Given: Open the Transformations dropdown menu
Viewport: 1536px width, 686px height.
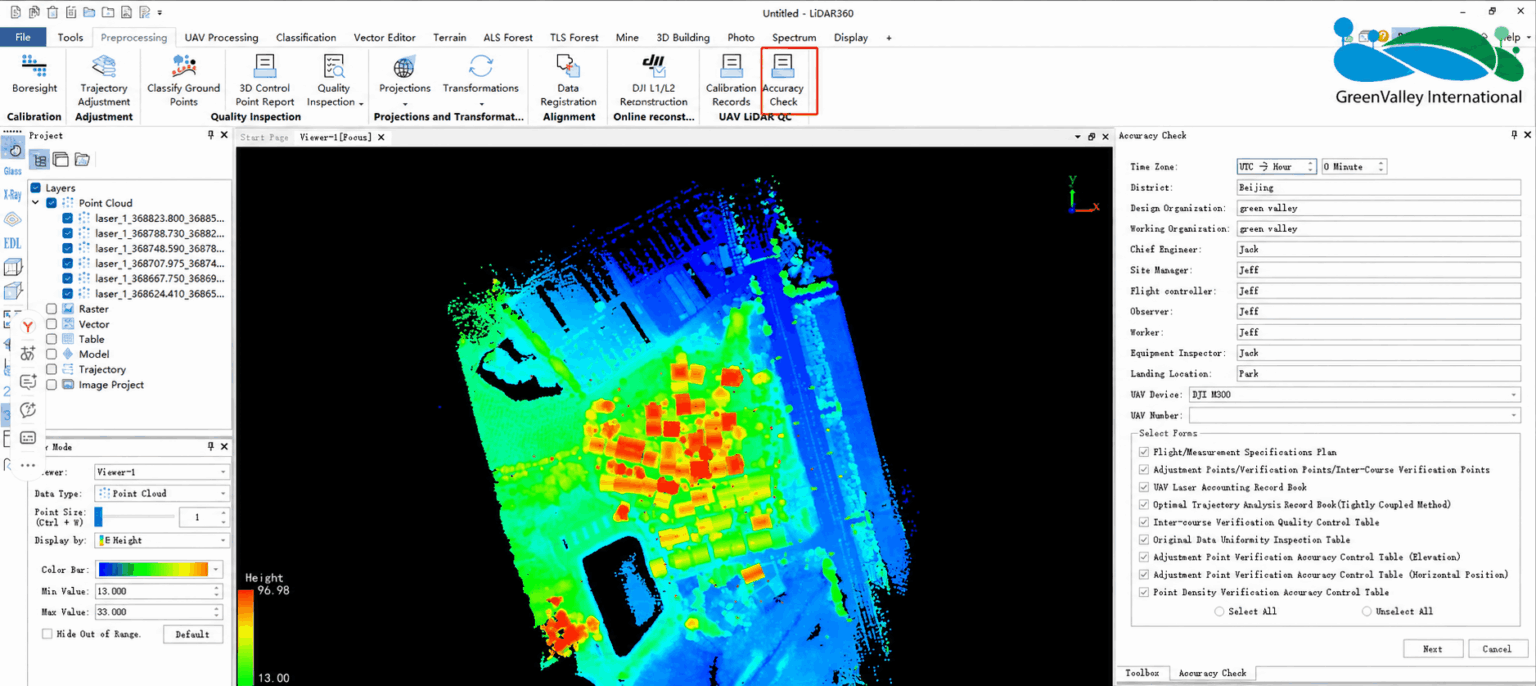Looking at the screenshot, I should (x=480, y=103).
